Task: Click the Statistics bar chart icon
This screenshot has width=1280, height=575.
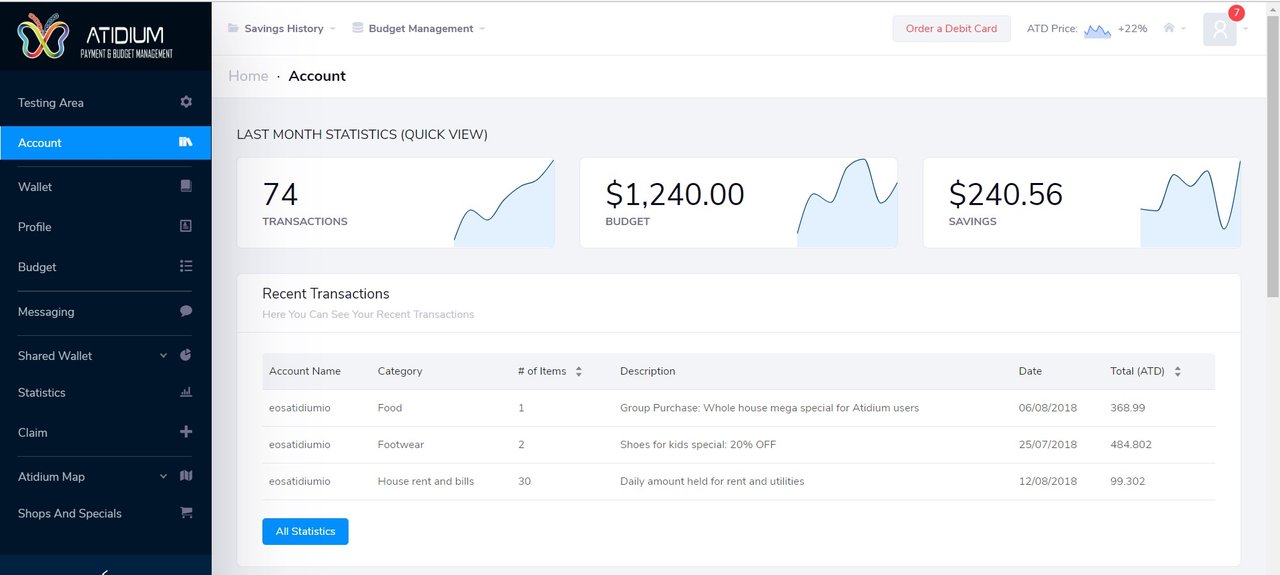Action: 186,392
